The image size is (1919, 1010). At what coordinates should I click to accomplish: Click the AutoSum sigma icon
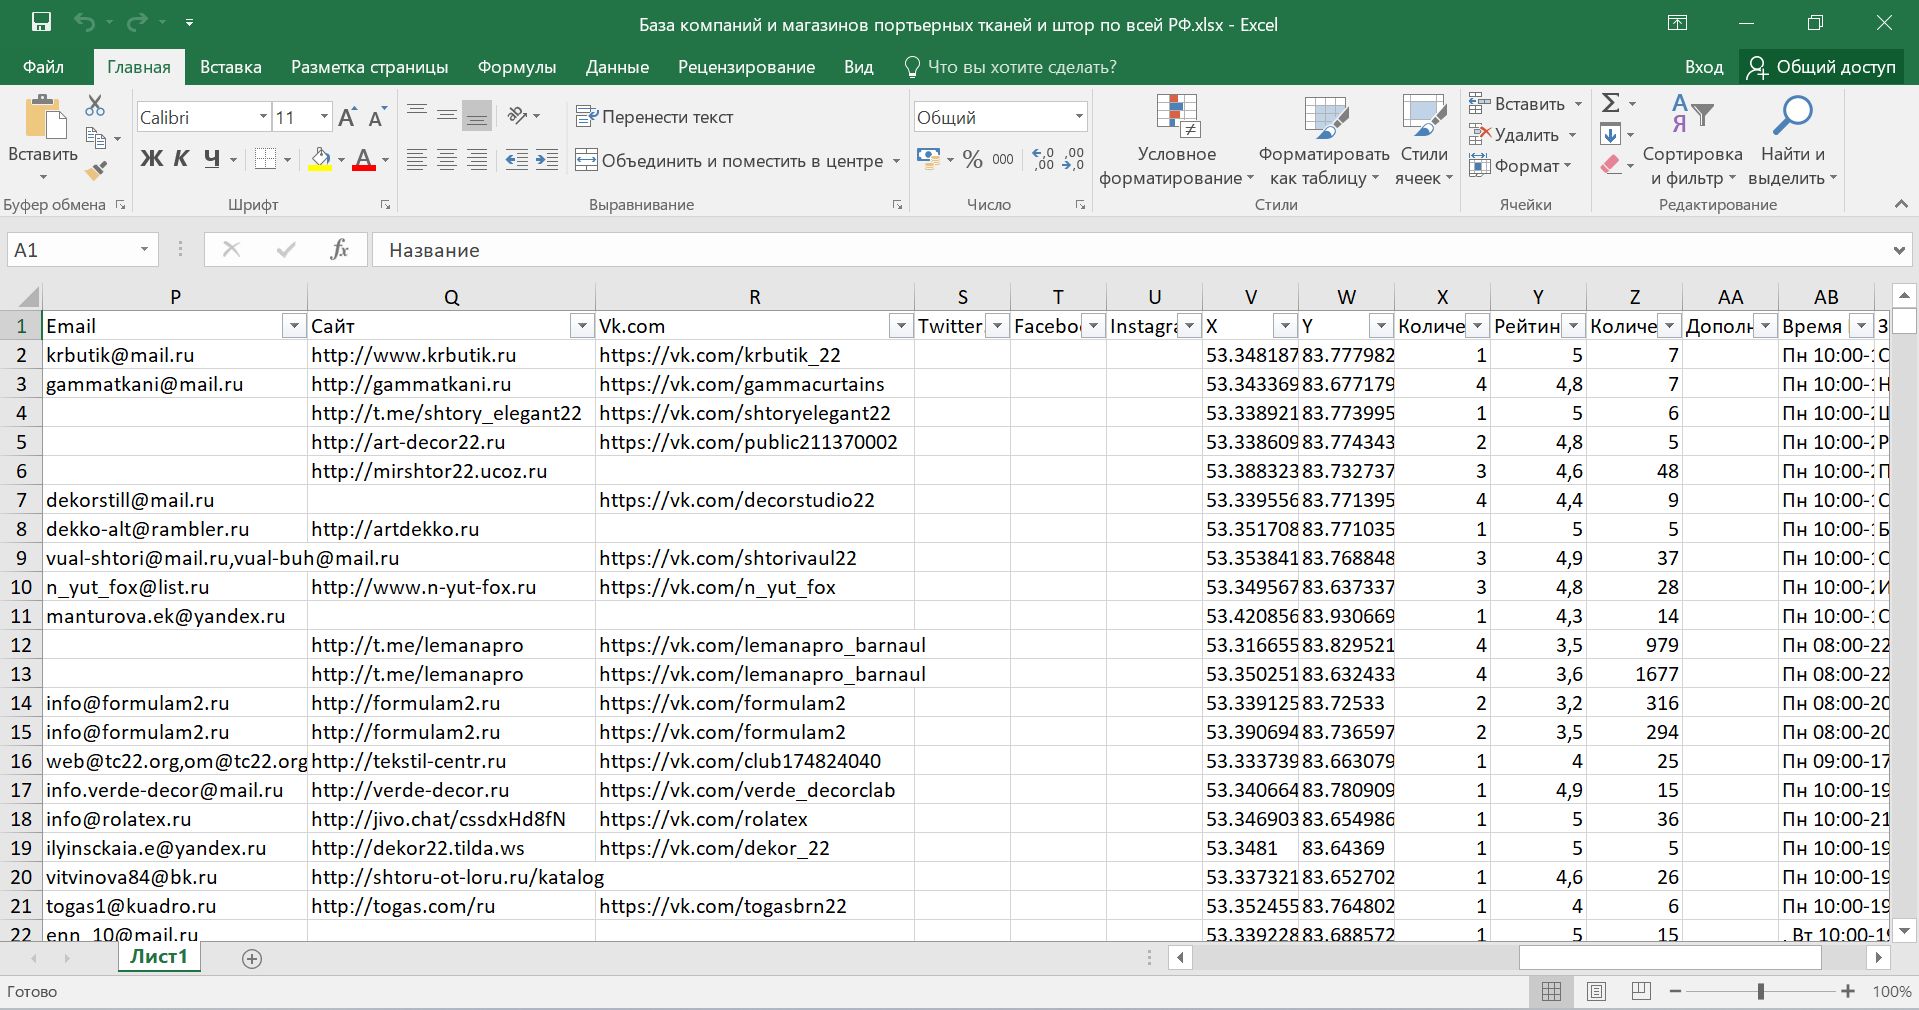tap(1610, 103)
